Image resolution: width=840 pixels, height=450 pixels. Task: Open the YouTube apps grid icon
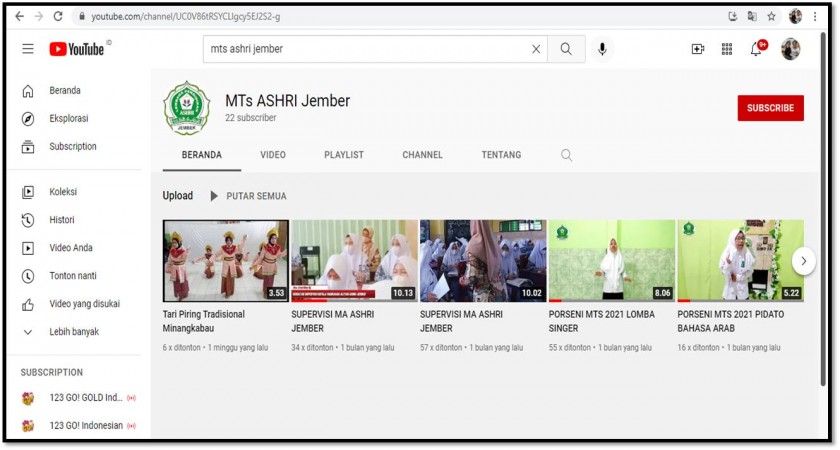pyautogui.click(x=727, y=49)
